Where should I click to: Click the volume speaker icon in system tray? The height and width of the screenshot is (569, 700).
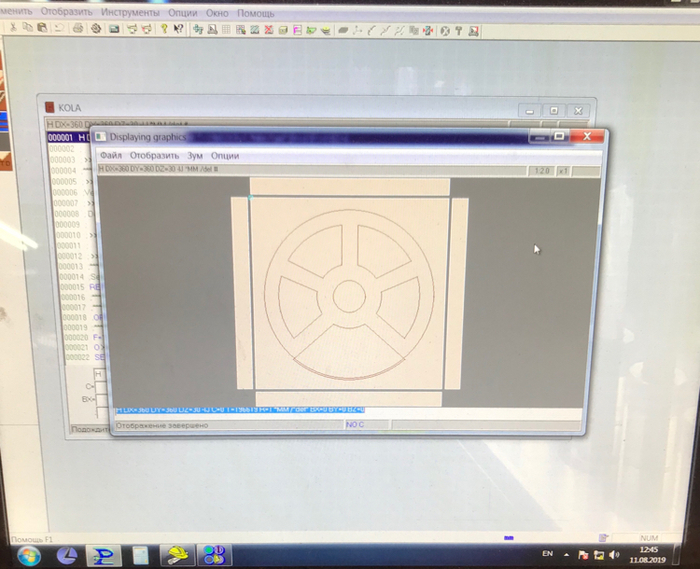coord(614,555)
